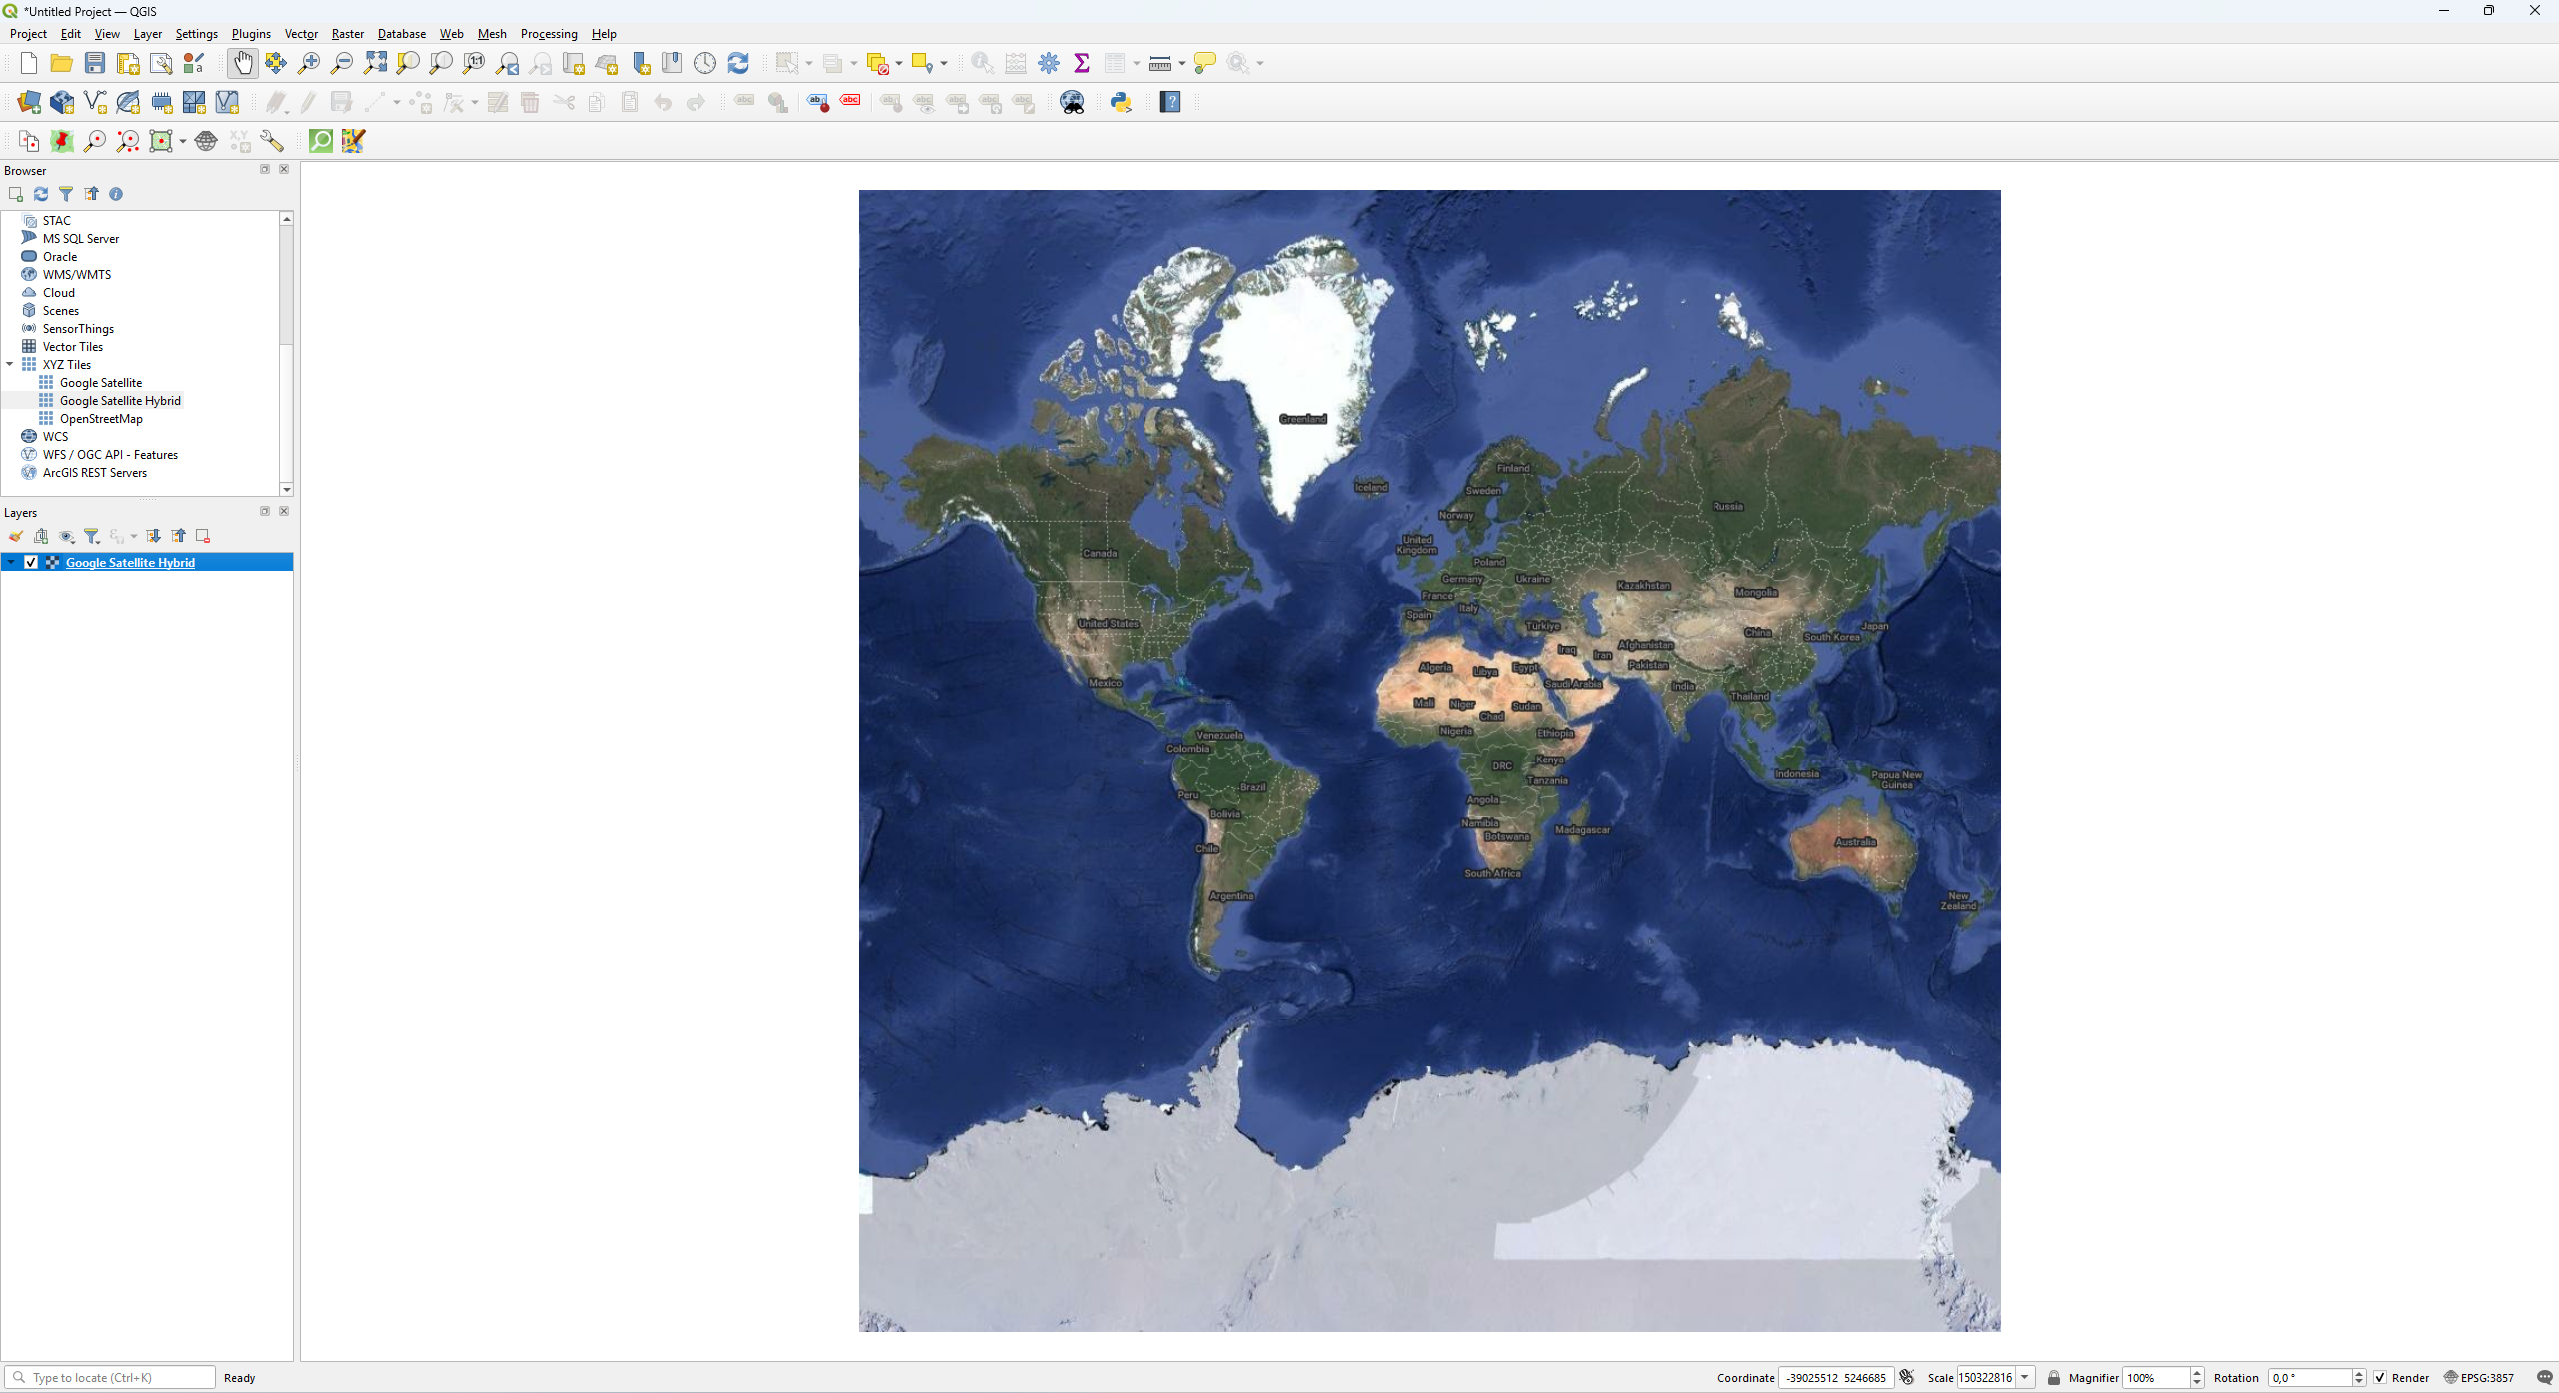Create a new Shapefile layer
This screenshot has width=2559, height=1393.
(x=95, y=102)
